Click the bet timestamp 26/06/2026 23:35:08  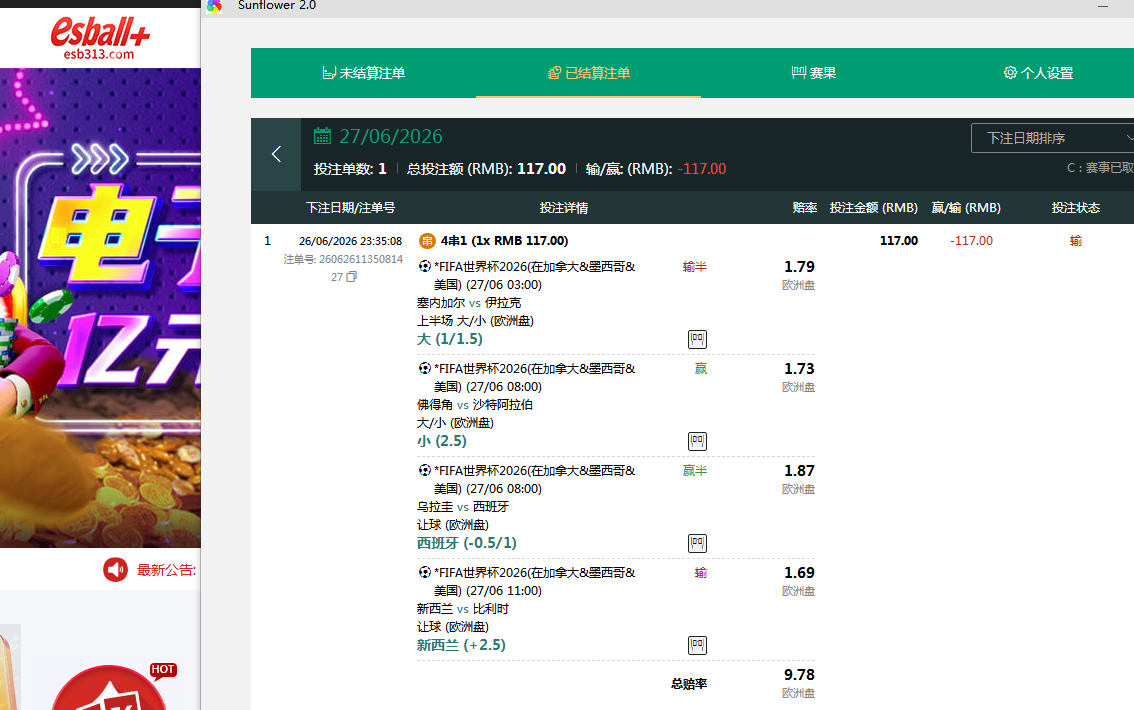[x=351, y=241]
